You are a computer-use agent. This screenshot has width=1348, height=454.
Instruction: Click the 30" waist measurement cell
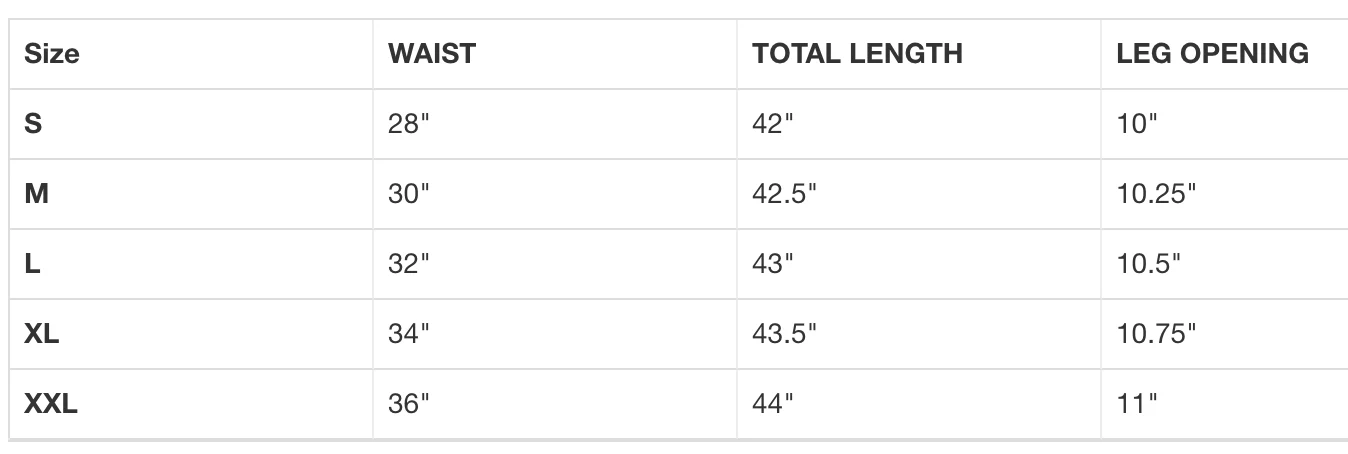(x=408, y=194)
